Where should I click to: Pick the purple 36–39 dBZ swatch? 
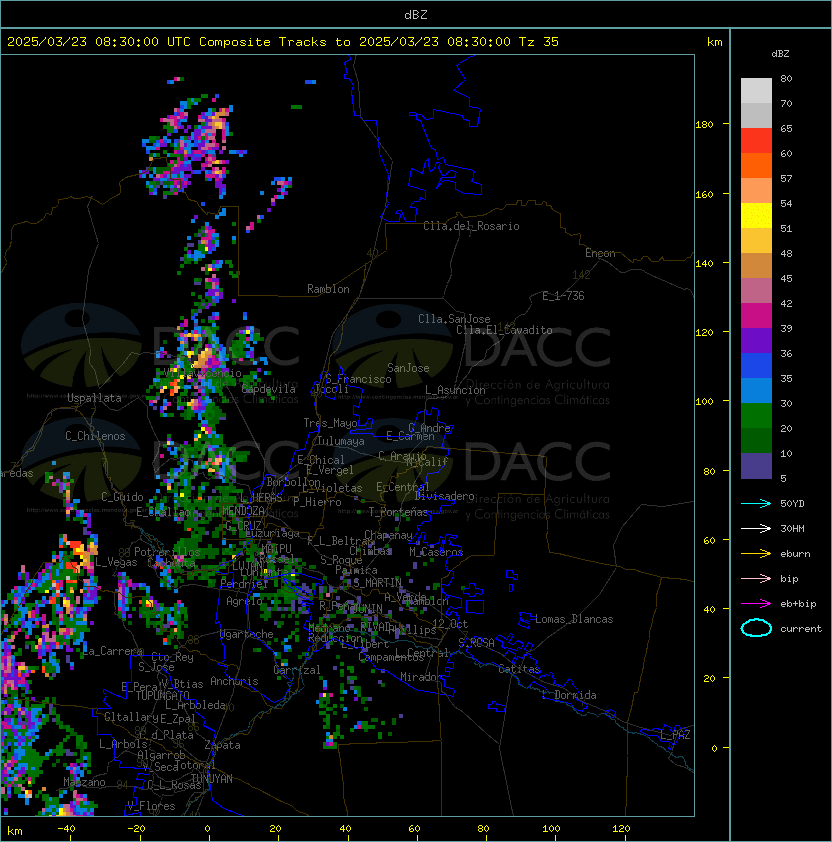point(756,340)
